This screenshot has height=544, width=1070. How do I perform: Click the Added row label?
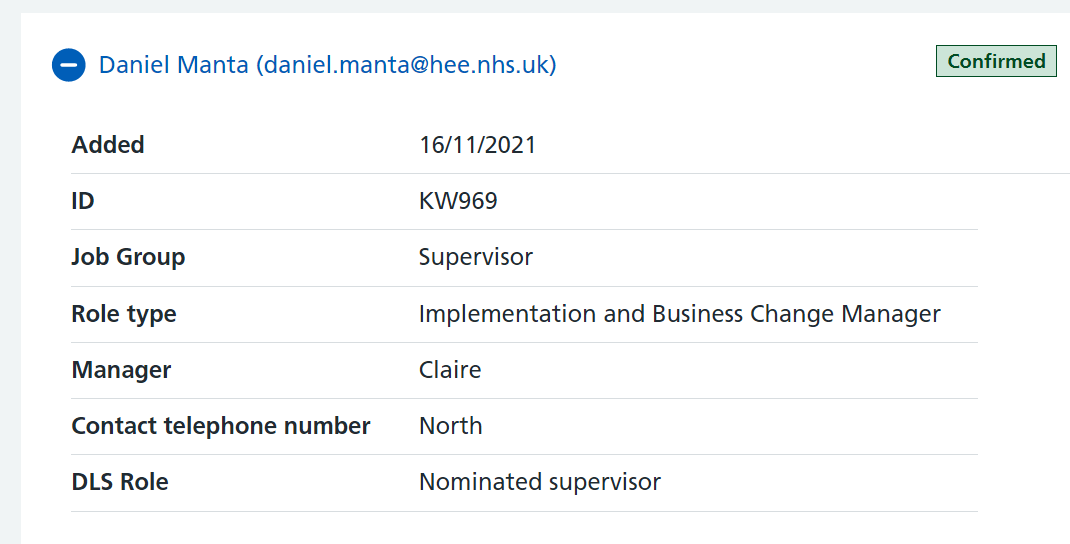click(108, 145)
